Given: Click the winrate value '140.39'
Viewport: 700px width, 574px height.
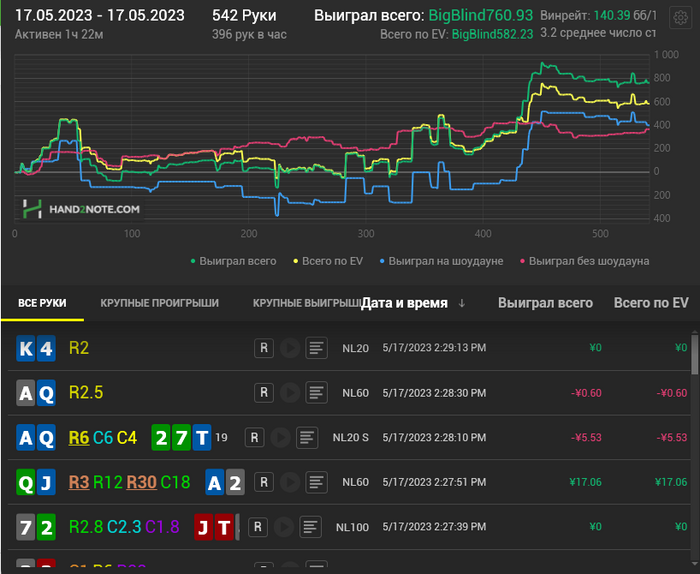Looking at the screenshot, I should [x=612, y=16].
